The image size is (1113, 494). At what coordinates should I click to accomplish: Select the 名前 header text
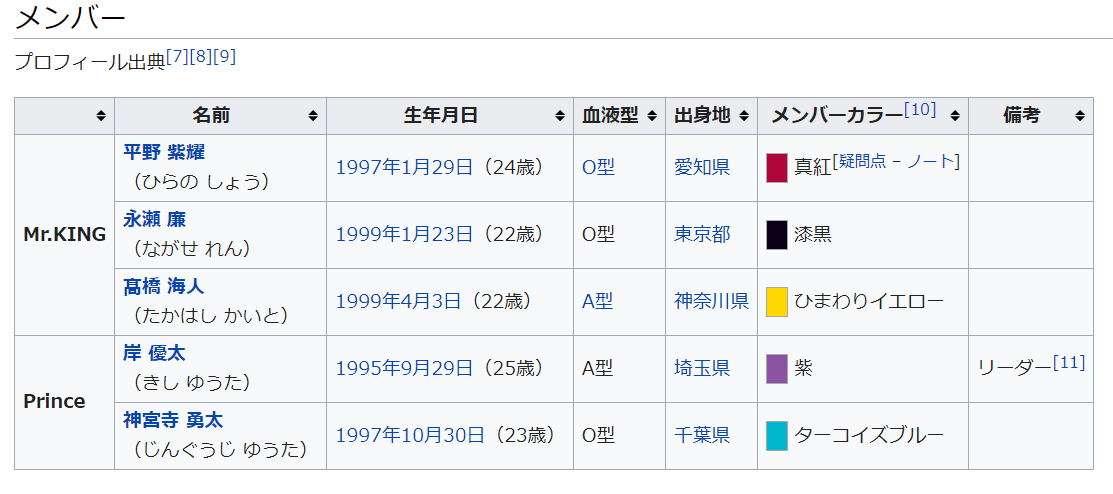point(211,116)
